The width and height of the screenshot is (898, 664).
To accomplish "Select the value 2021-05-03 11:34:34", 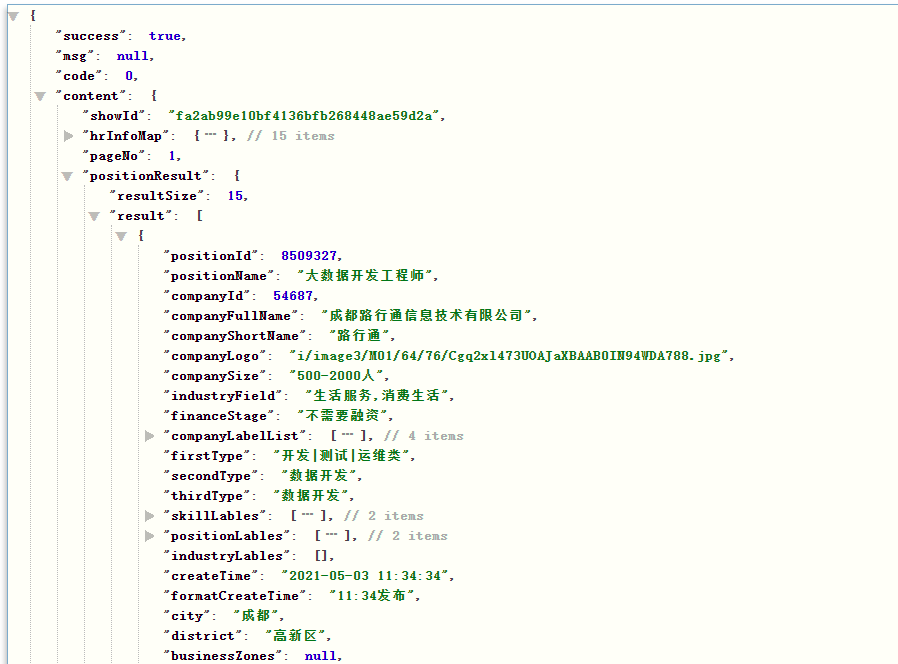I will pyautogui.click(x=365, y=576).
